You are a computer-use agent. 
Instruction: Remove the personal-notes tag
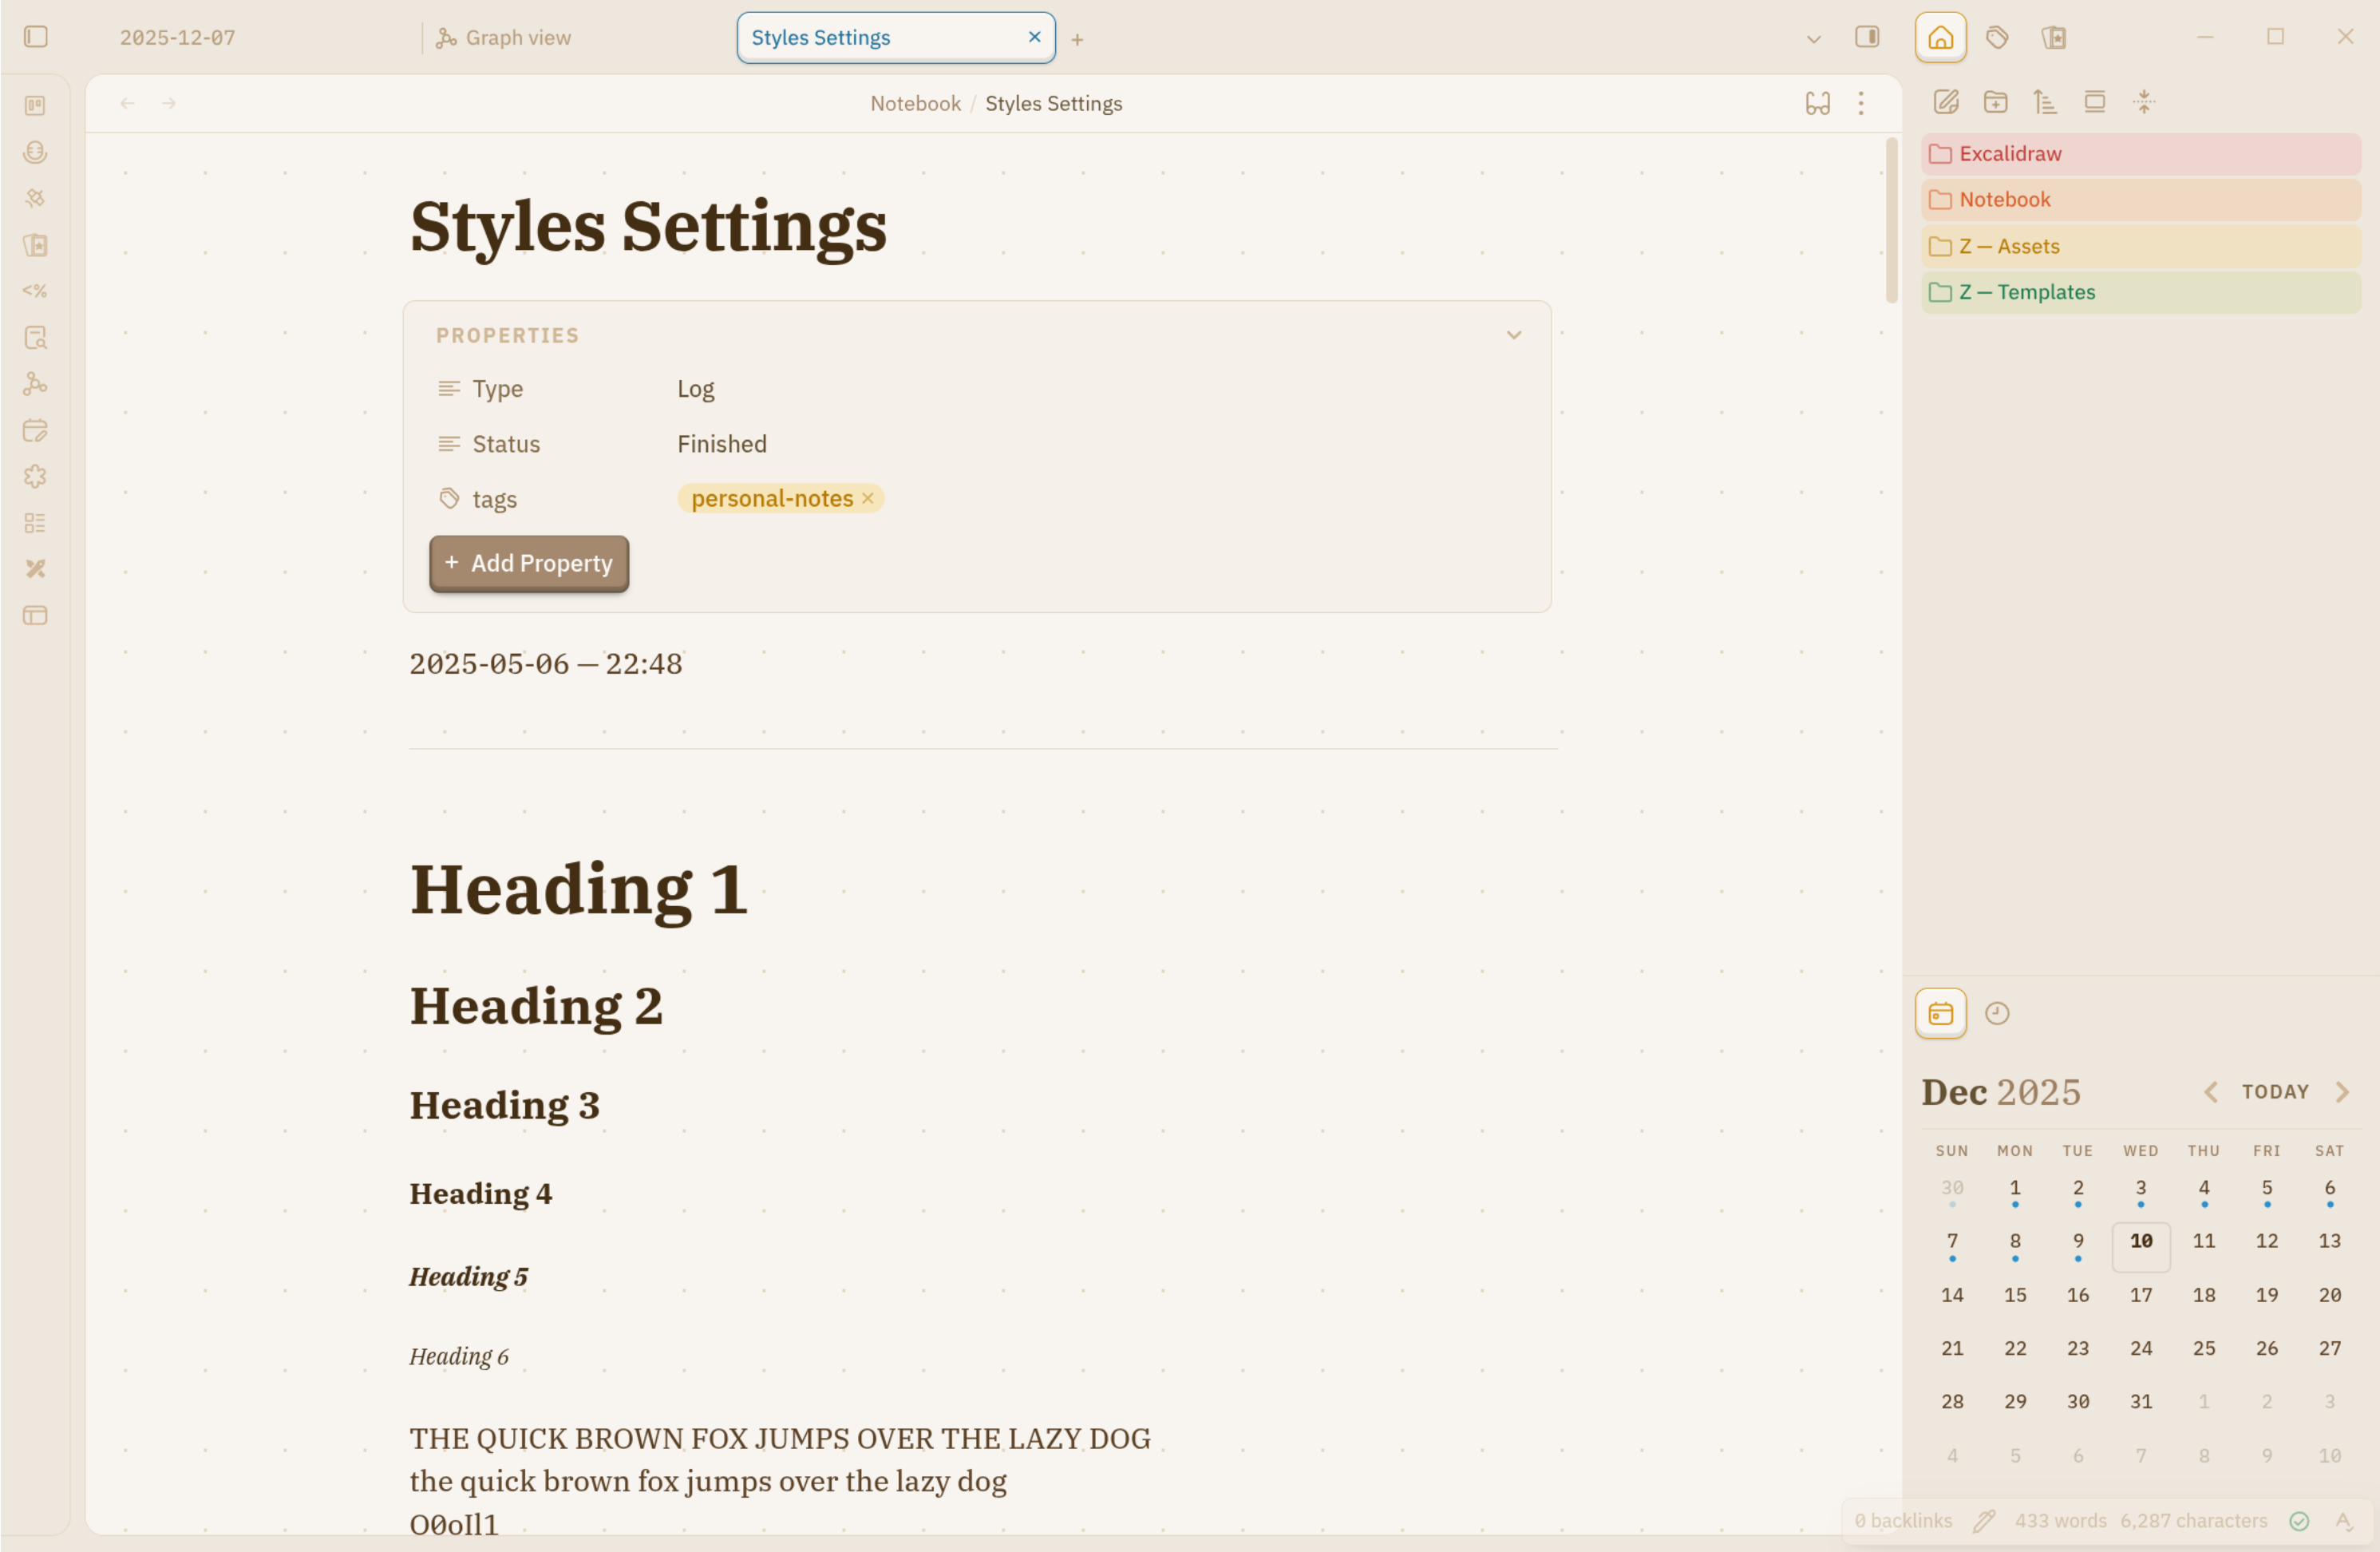point(867,498)
